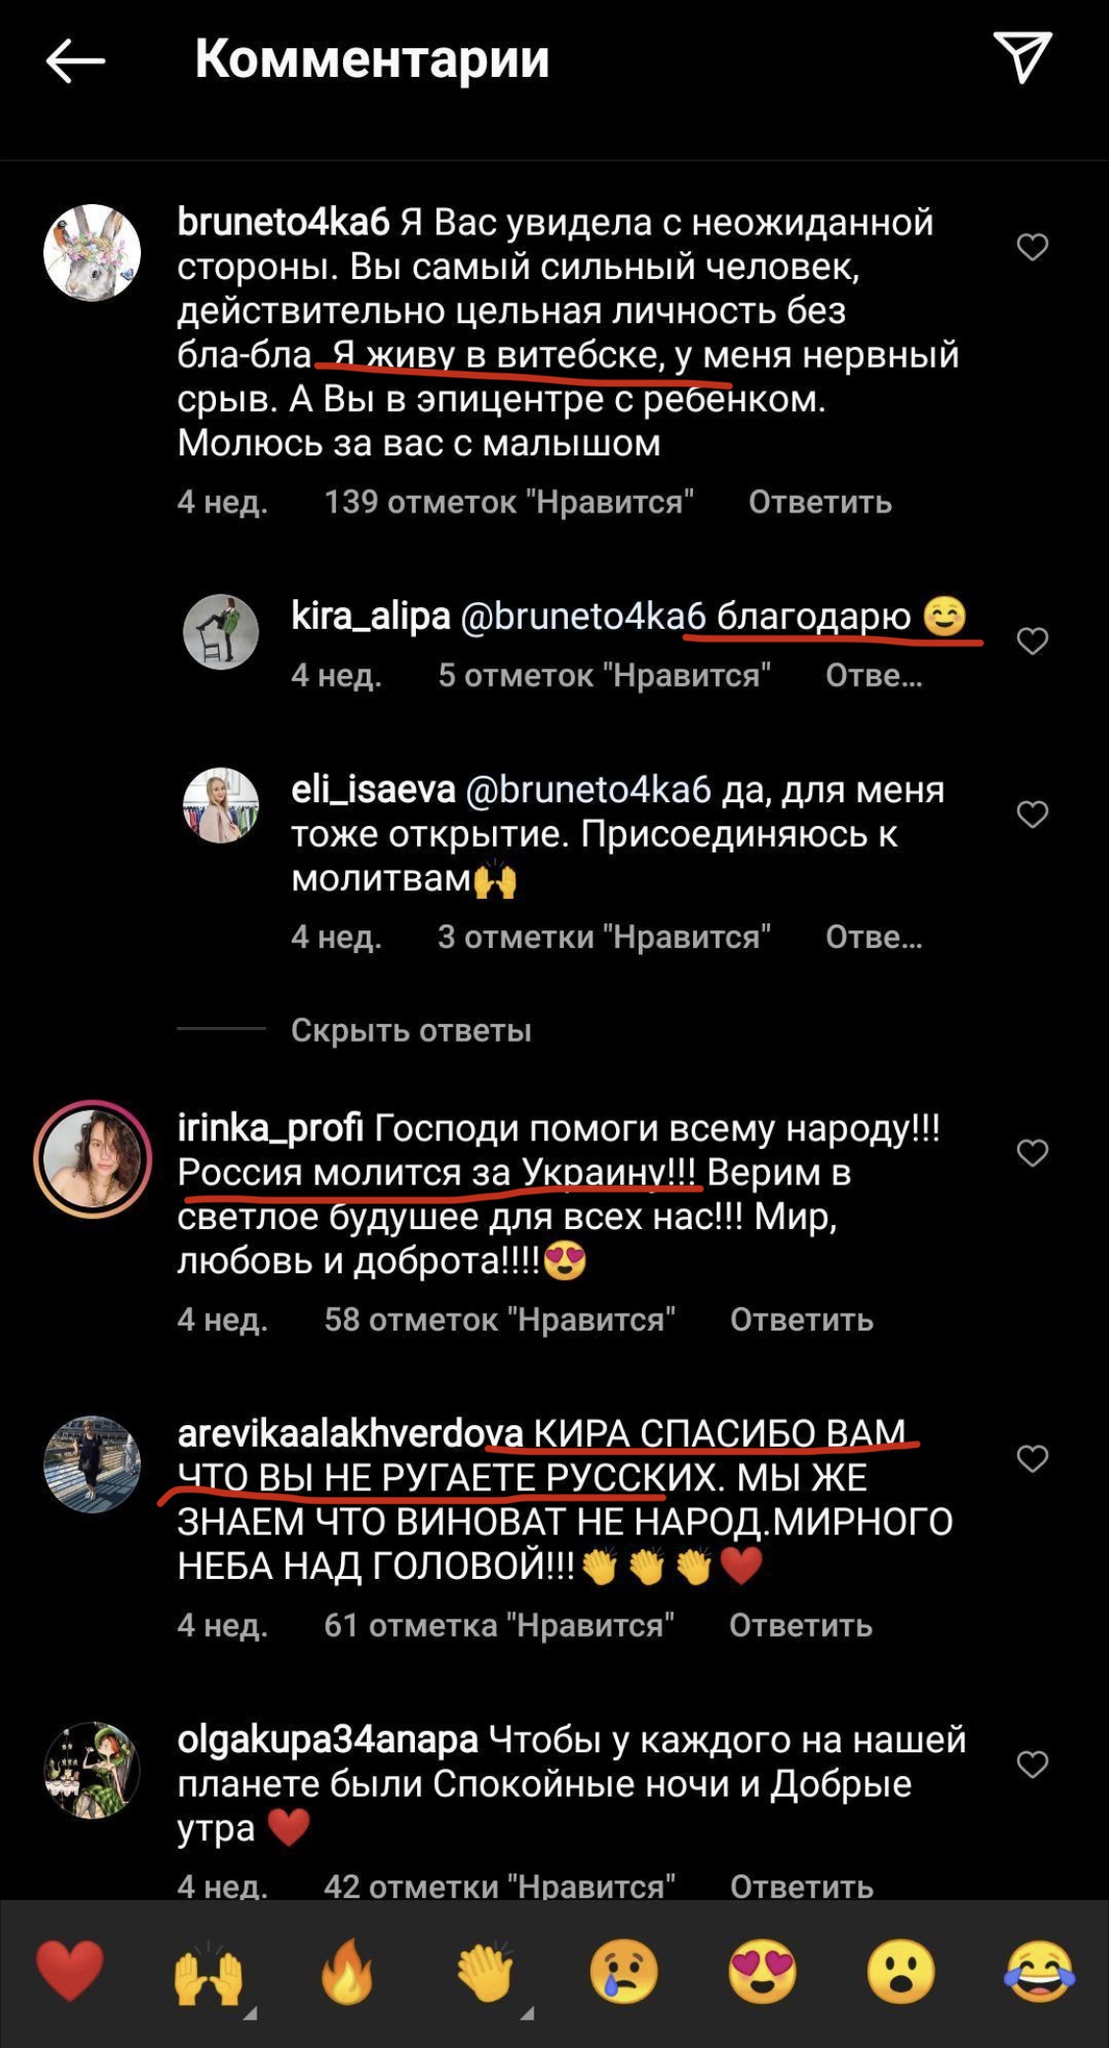Insert the laughing tears emoji
This screenshot has width=1109, height=2048.
pyautogui.click(x=1040, y=1971)
